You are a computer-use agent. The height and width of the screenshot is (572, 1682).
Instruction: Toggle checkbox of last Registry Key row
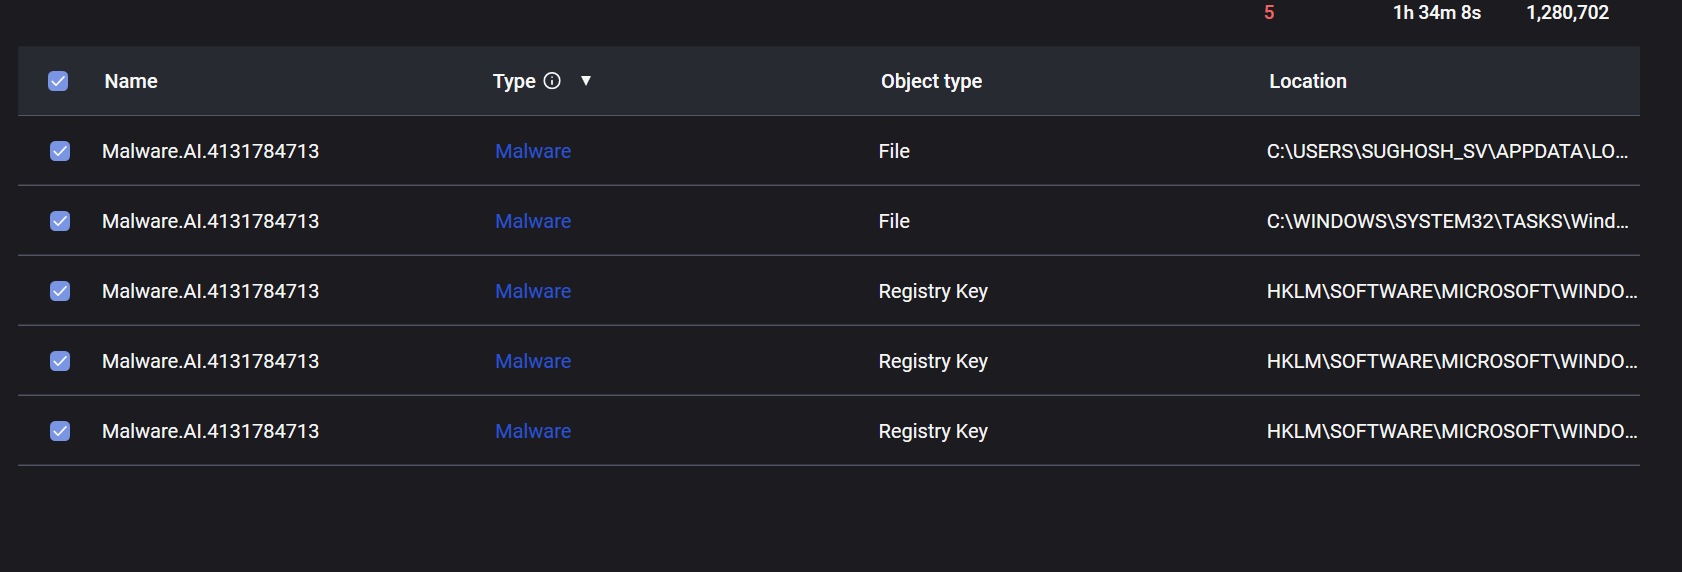pyautogui.click(x=60, y=431)
